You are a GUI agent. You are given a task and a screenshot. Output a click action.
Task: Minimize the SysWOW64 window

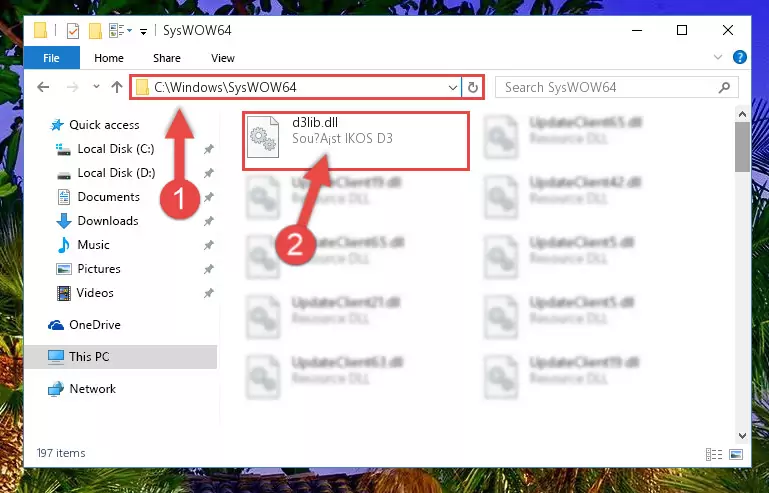pyautogui.click(x=637, y=30)
